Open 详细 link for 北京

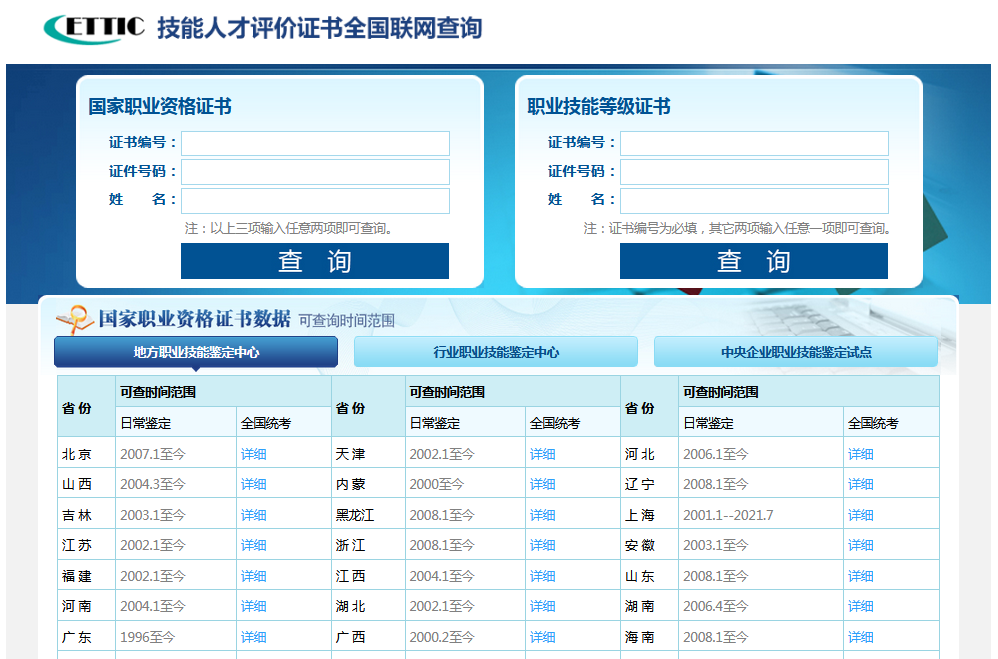pos(253,454)
